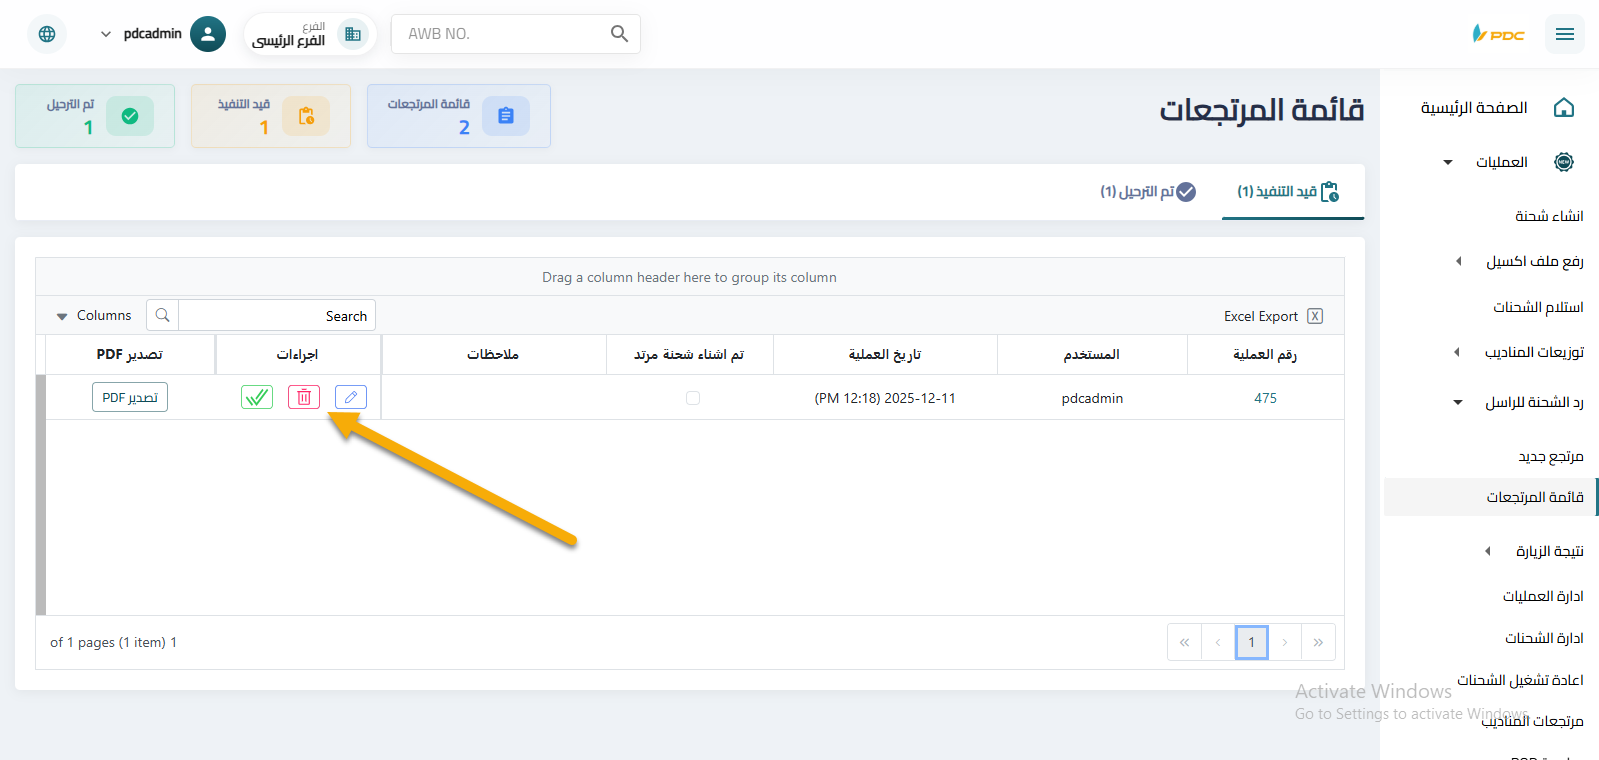Expand the pdcadmin user dropdown arrow
The image size is (1599, 760).
click(x=106, y=34)
